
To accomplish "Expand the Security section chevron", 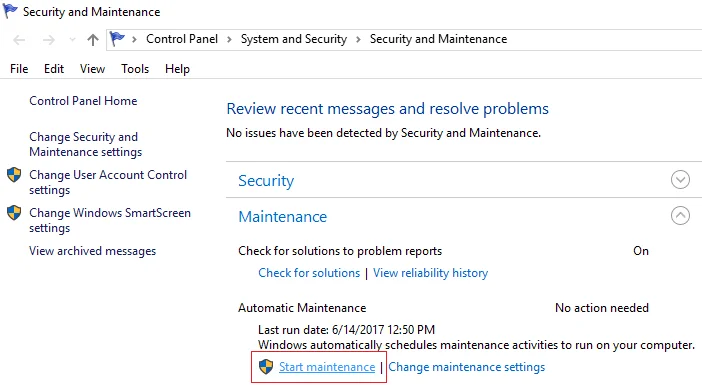I will (x=680, y=180).
